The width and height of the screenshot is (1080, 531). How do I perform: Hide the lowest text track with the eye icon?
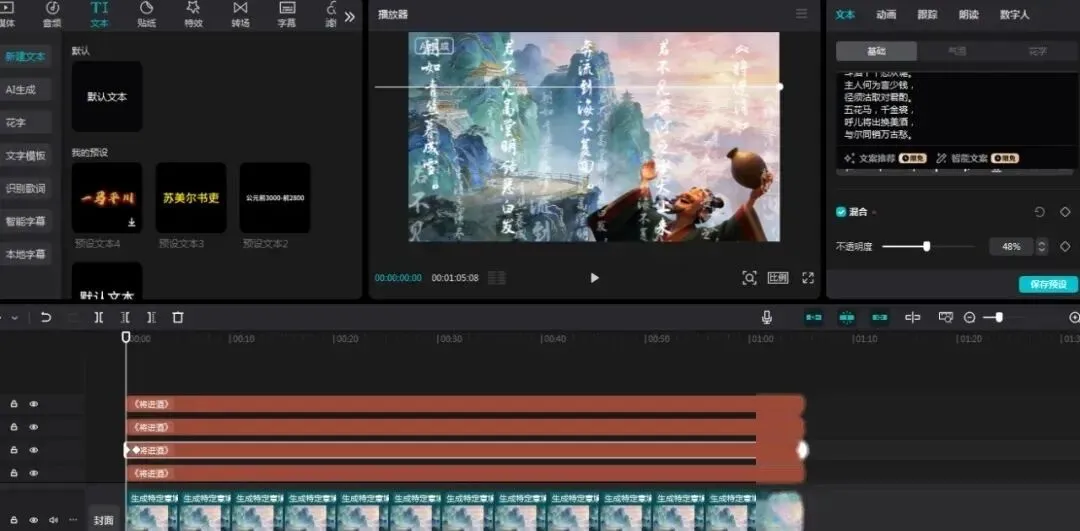[33, 473]
